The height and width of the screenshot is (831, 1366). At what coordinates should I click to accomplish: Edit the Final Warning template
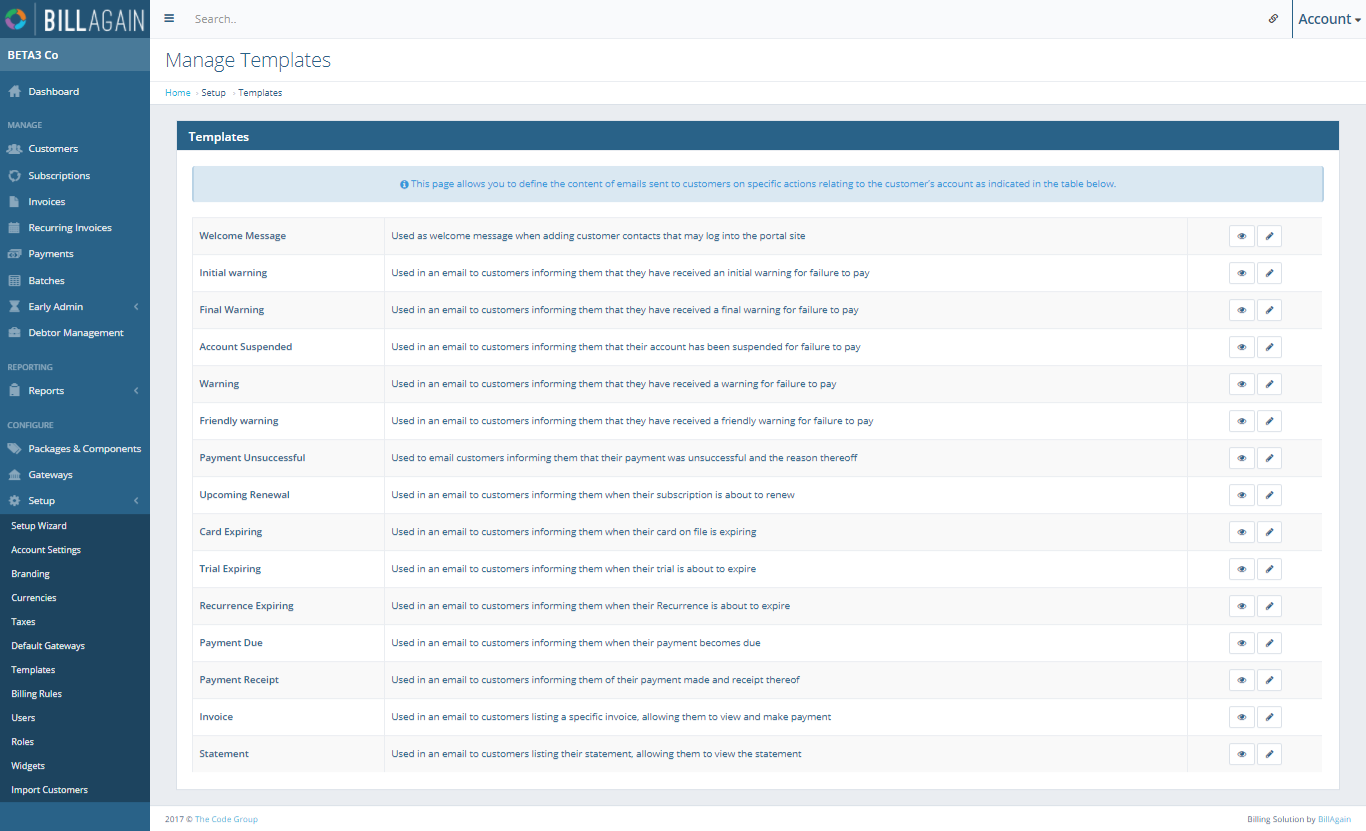[x=1269, y=310]
